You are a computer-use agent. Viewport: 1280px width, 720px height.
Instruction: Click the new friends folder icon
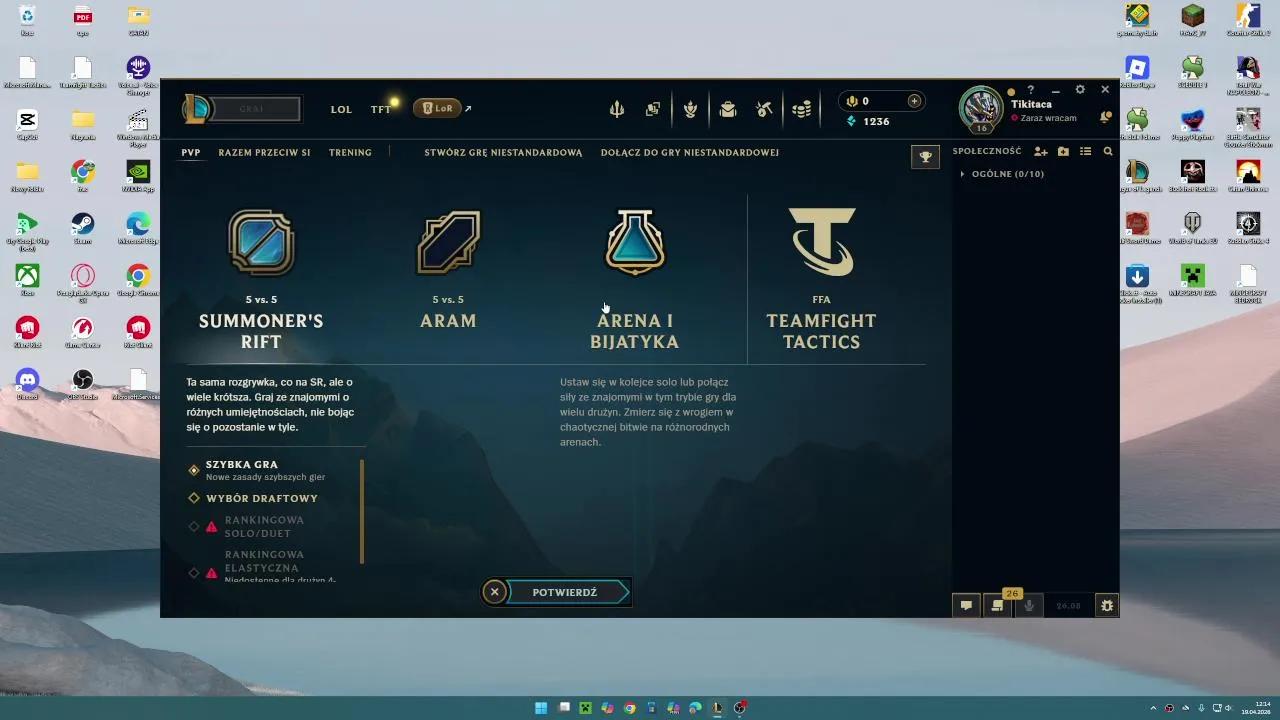[1063, 152]
